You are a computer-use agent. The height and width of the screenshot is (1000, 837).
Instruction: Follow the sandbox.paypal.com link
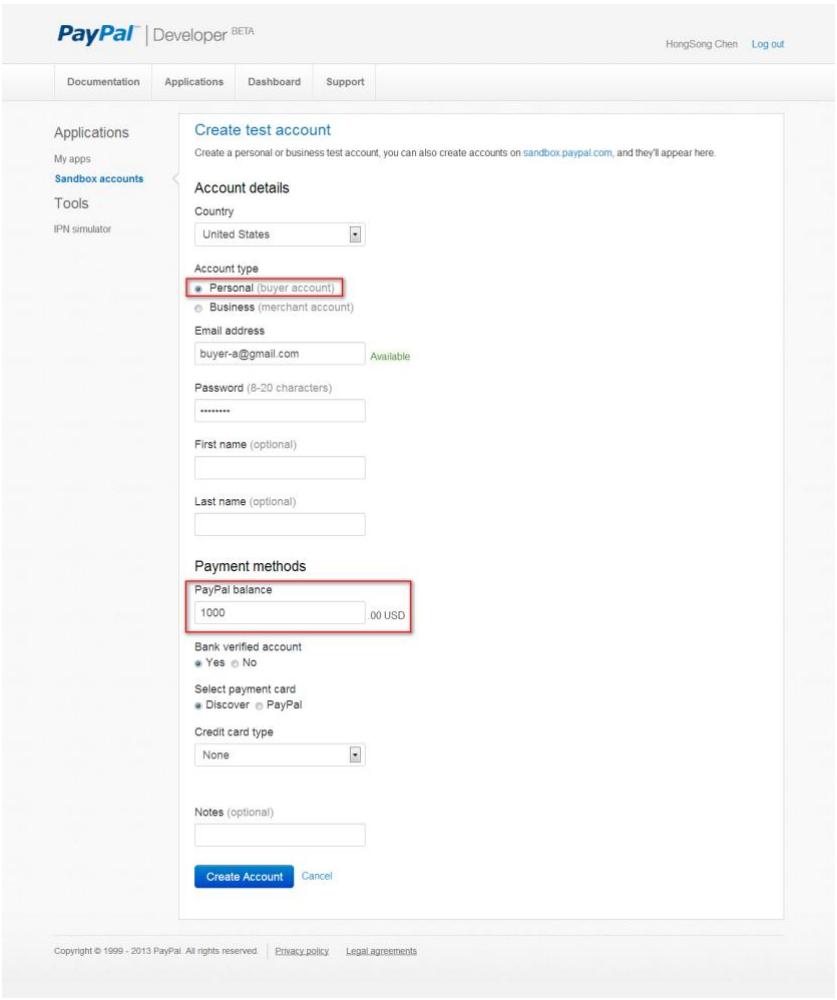[567, 153]
